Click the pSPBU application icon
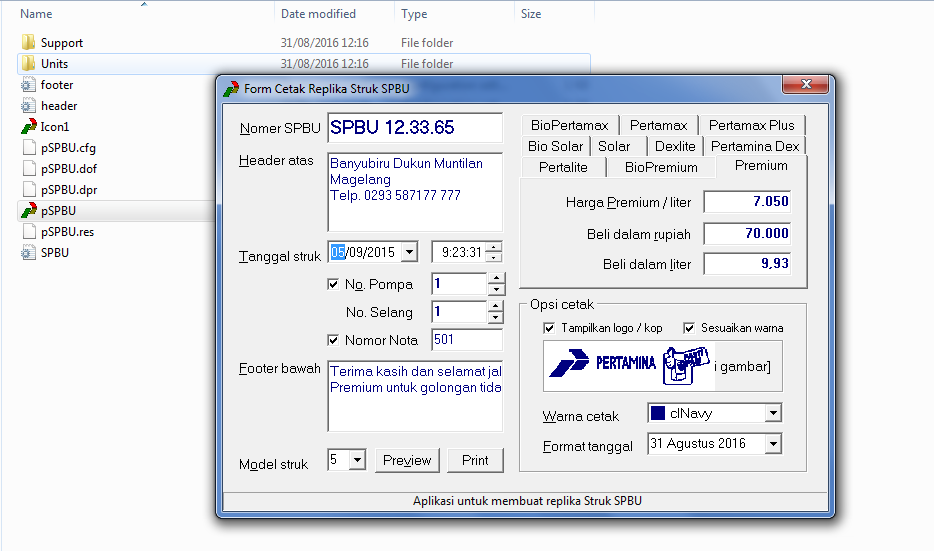This screenshot has width=934, height=551. click(28, 210)
